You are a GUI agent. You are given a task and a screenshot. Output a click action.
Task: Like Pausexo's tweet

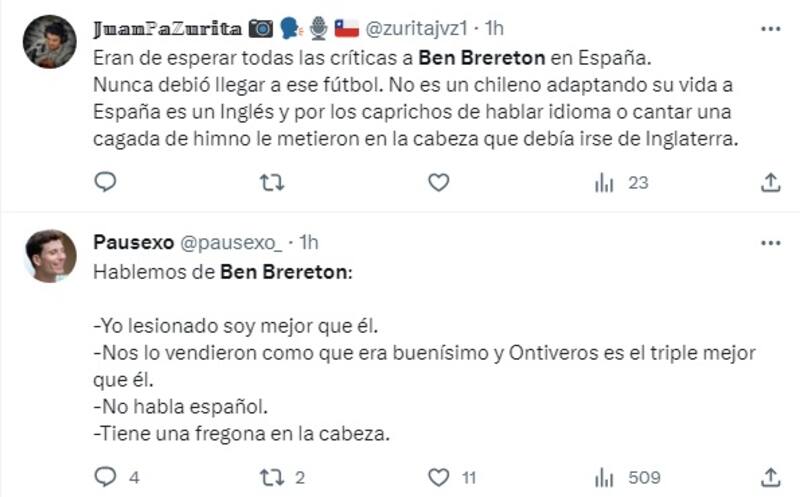[x=438, y=476]
